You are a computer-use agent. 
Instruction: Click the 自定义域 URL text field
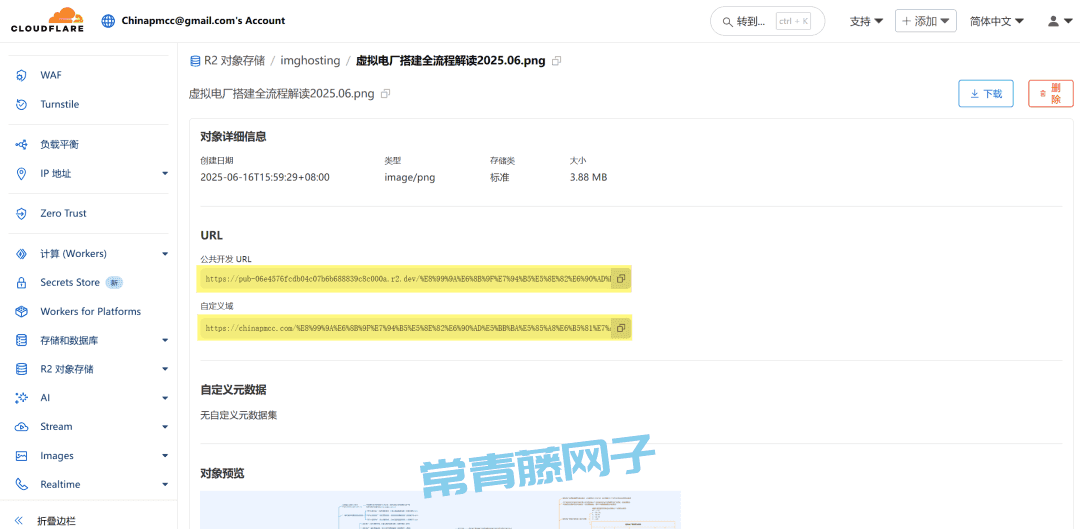pos(406,328)
